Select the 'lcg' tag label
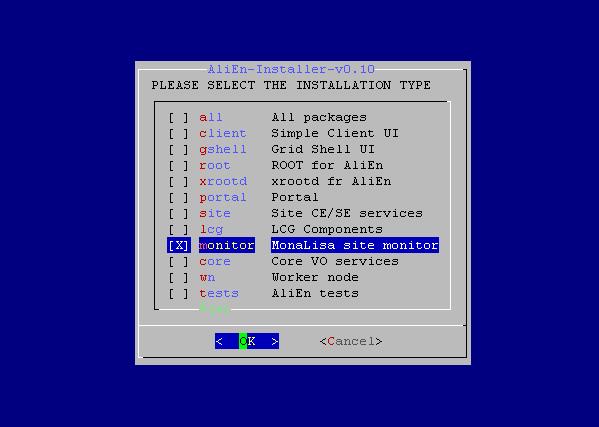Screen dimensions: 599x427 tap(211, 230)
